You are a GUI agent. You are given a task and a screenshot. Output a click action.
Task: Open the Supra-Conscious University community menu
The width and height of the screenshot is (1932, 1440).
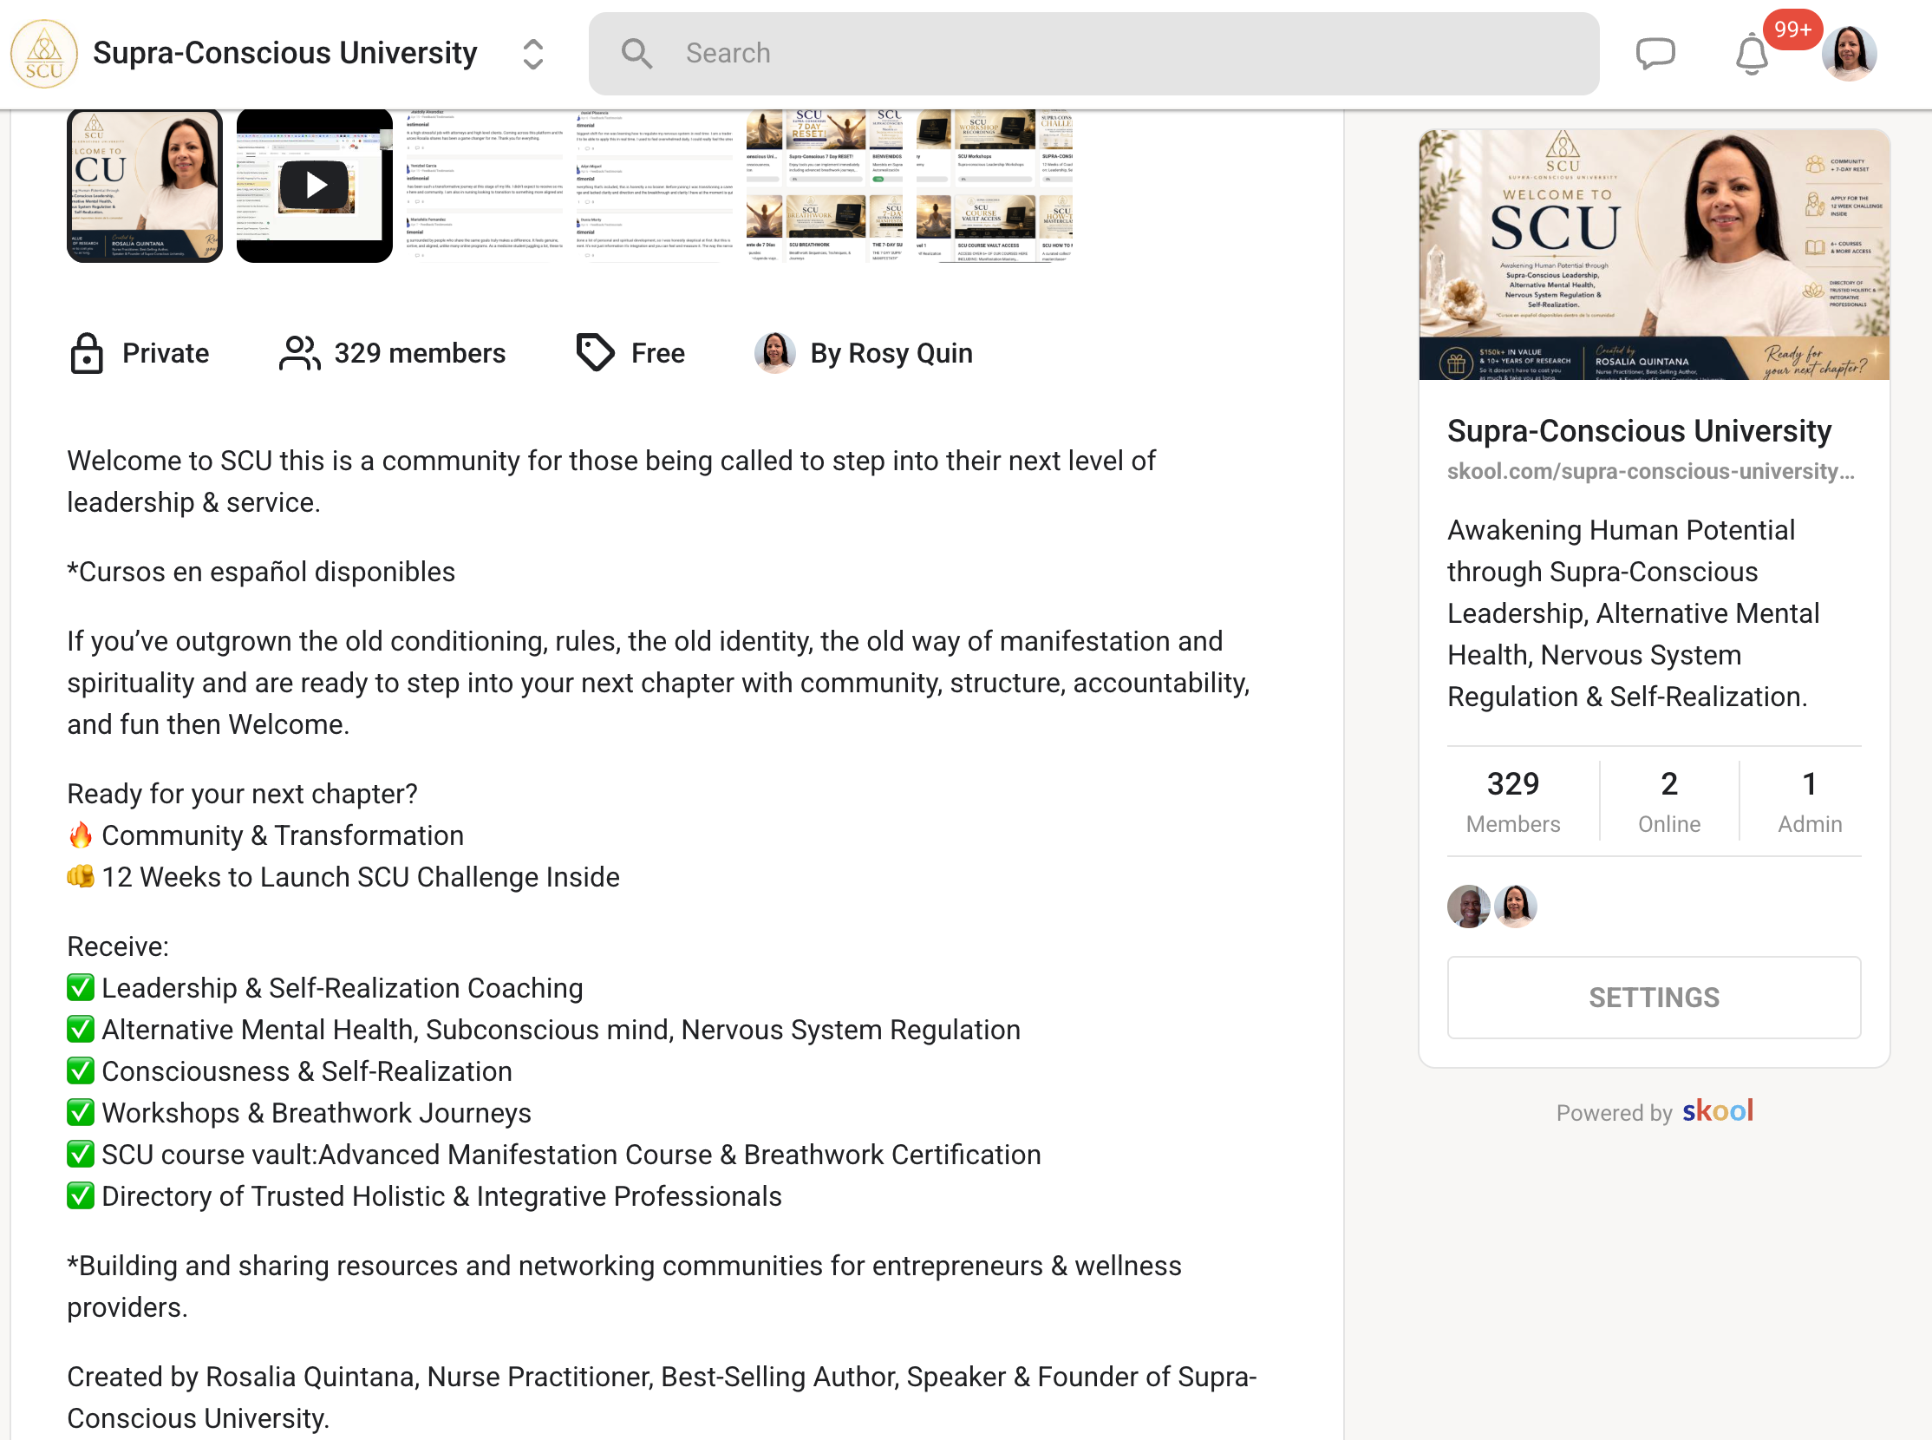click(x=285, y=53)
